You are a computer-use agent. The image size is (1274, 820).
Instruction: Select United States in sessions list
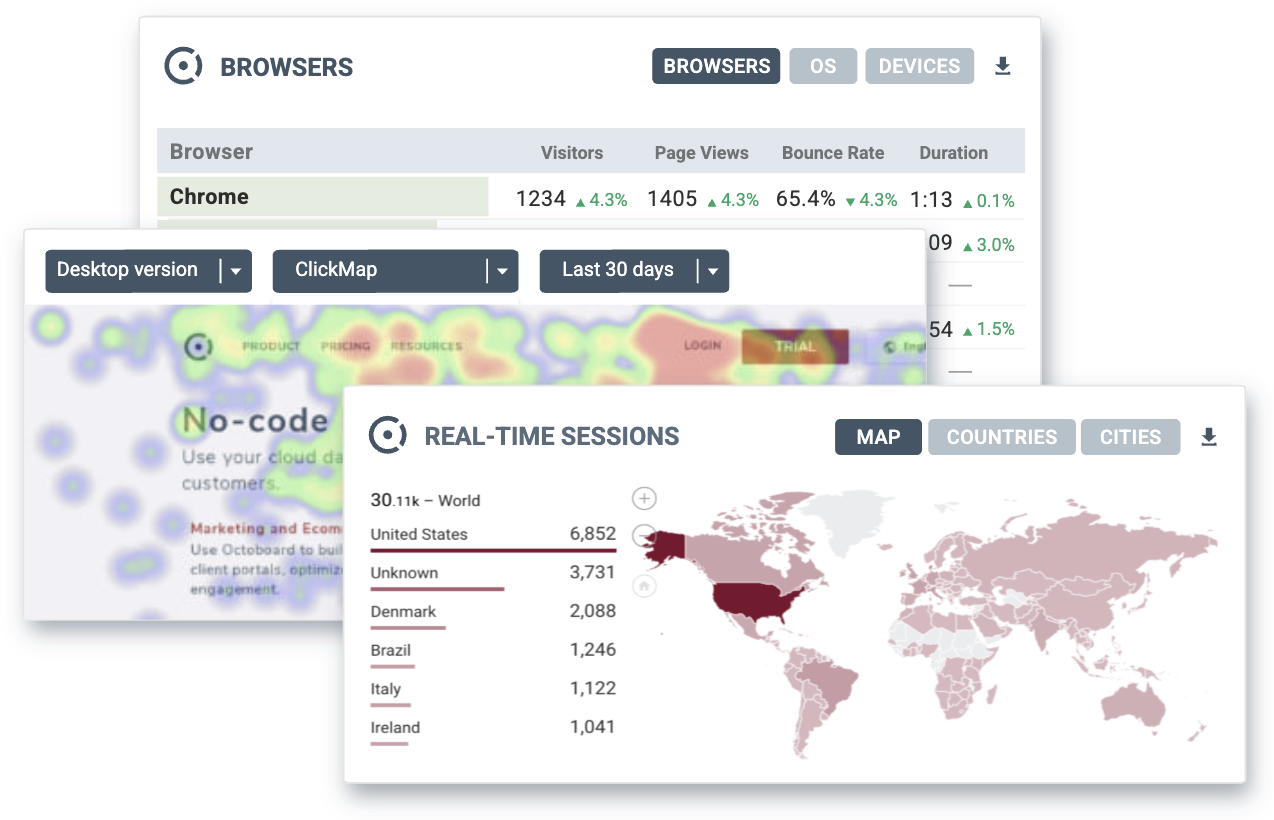tap(419, 534)
